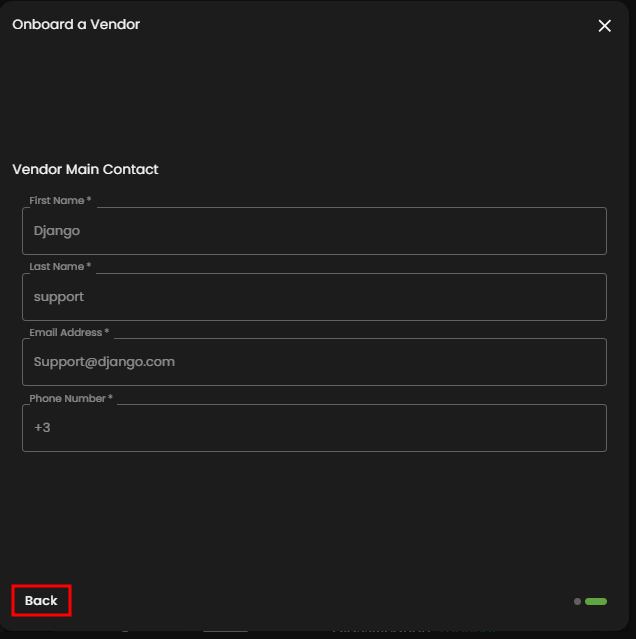Place cursor after "+3" phone prefix

pos(52,428)
